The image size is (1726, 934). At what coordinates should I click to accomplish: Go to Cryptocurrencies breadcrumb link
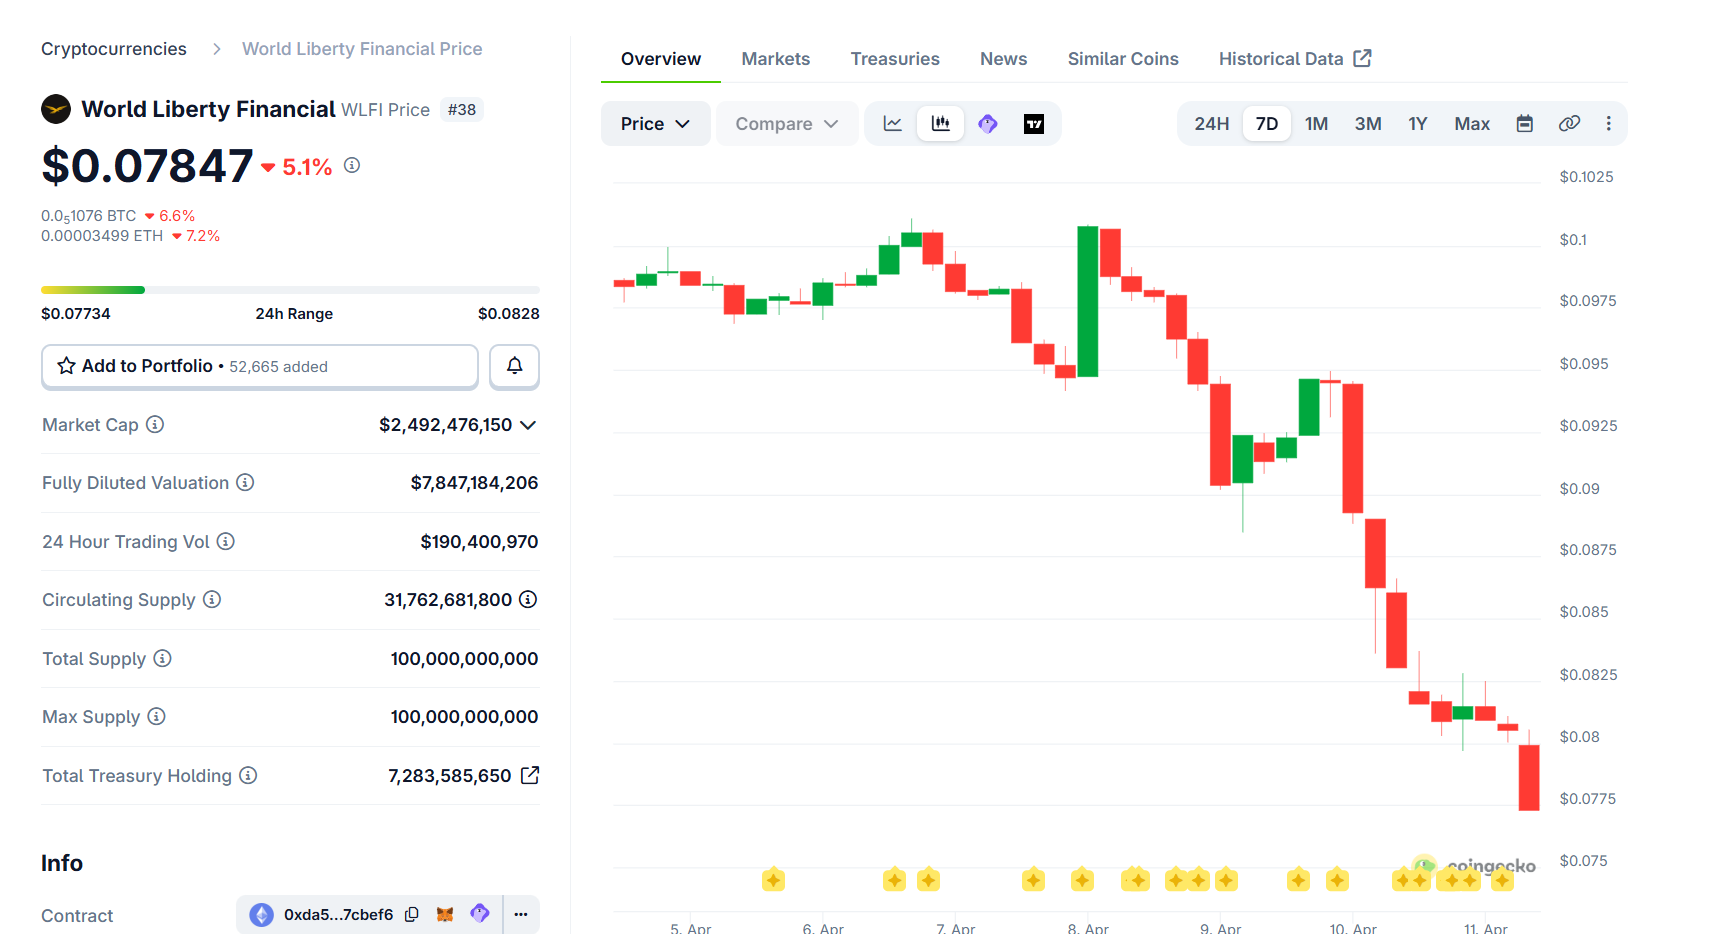point(114,49)
